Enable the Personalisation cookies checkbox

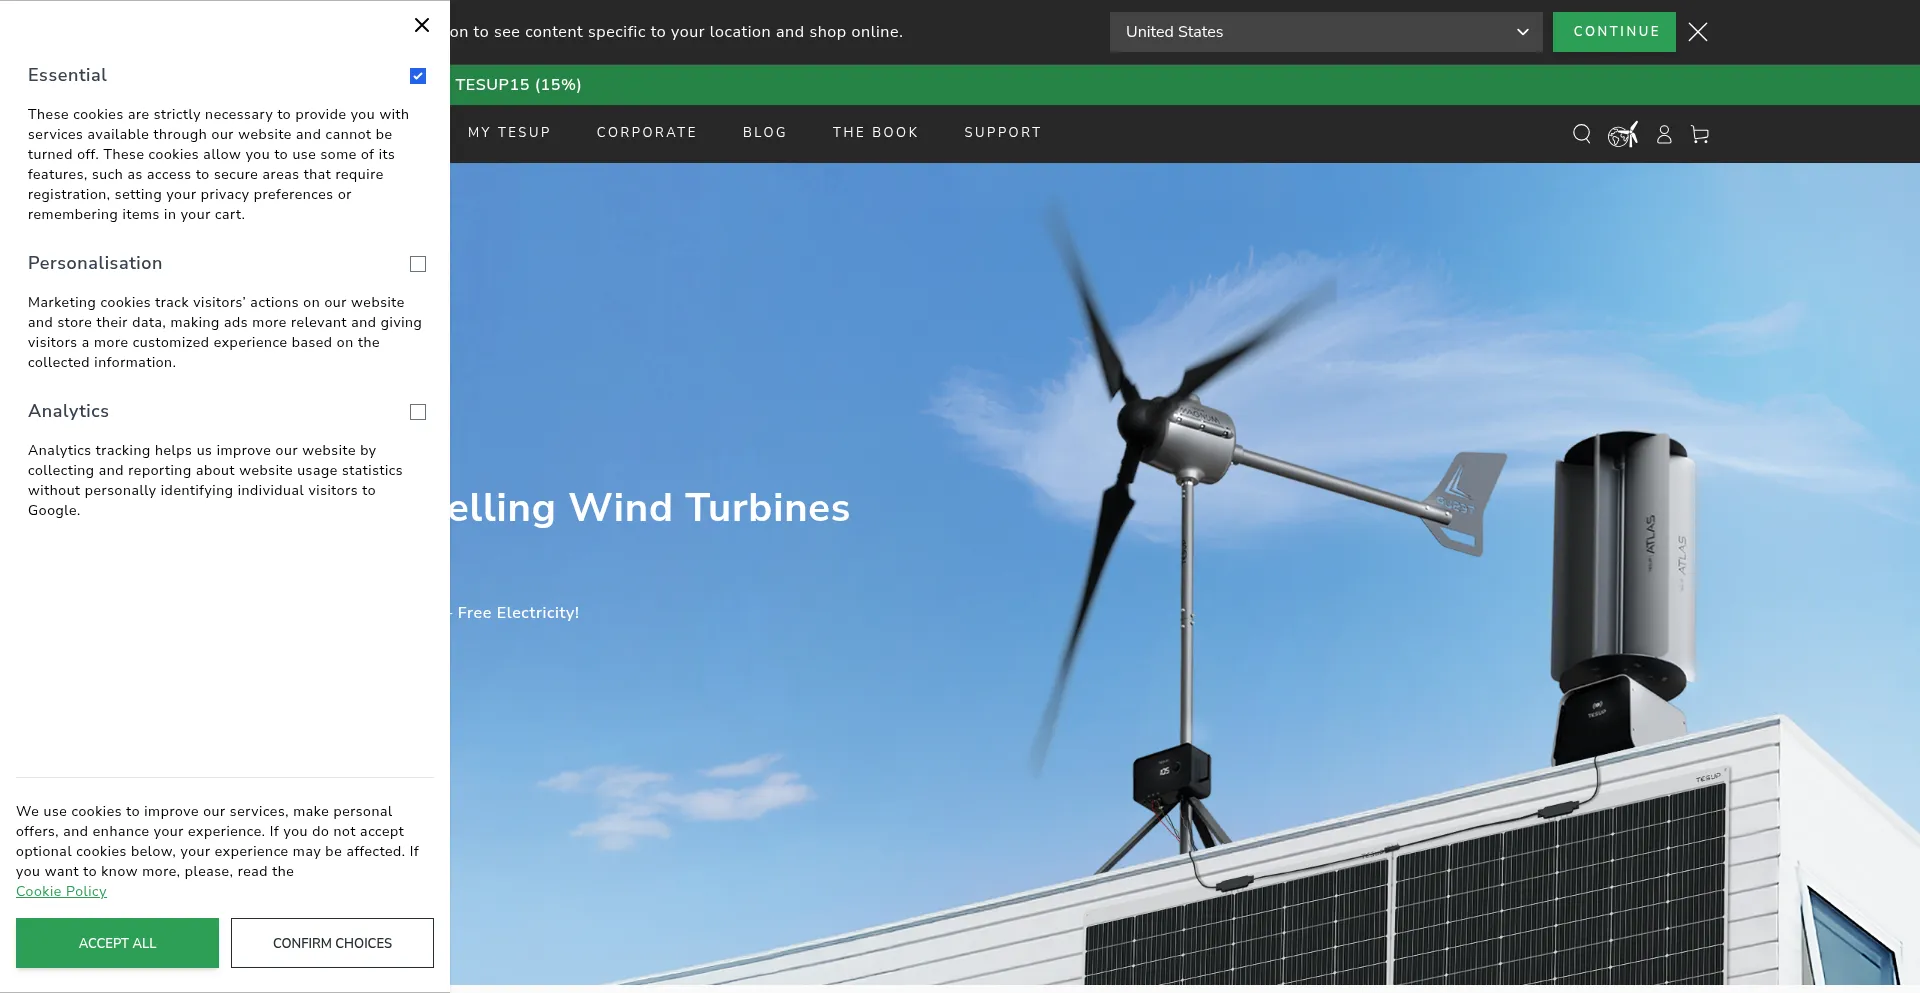tap(418, 264)
